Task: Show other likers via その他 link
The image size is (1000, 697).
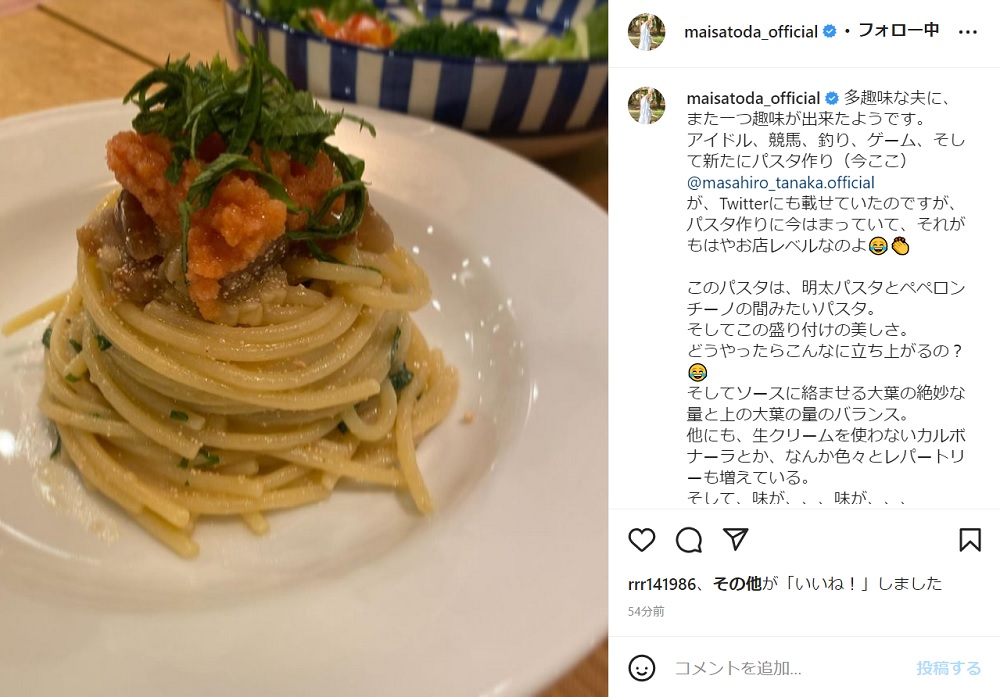Action: [737, 583]
